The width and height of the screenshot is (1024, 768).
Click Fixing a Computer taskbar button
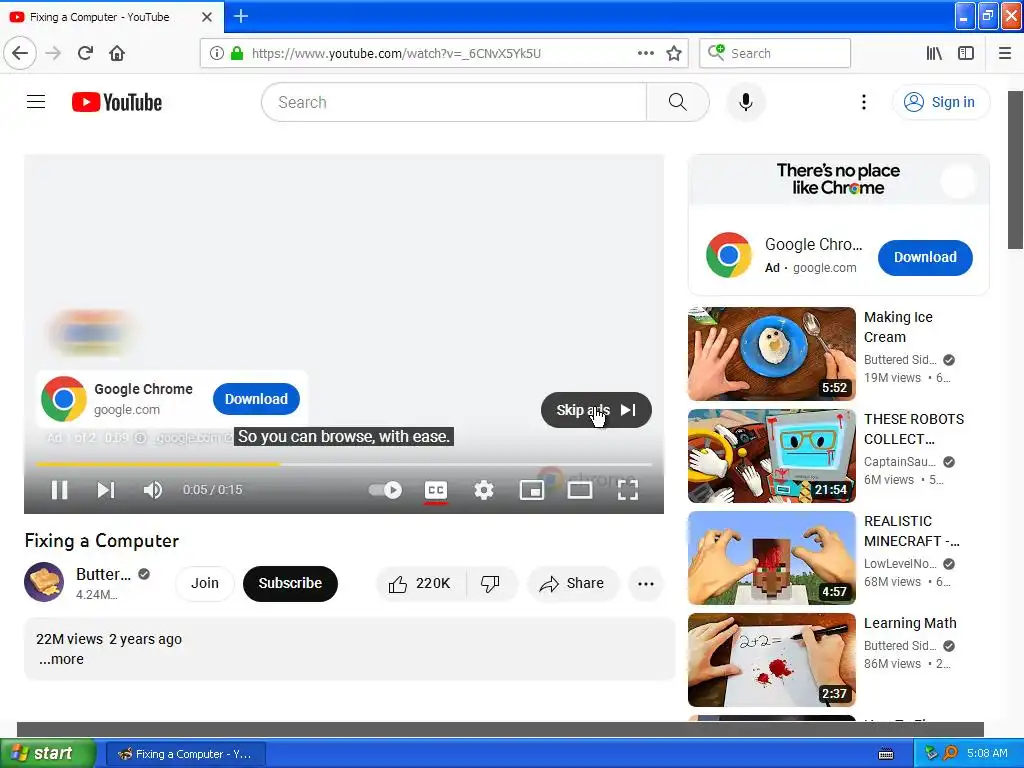pos(185,754)
